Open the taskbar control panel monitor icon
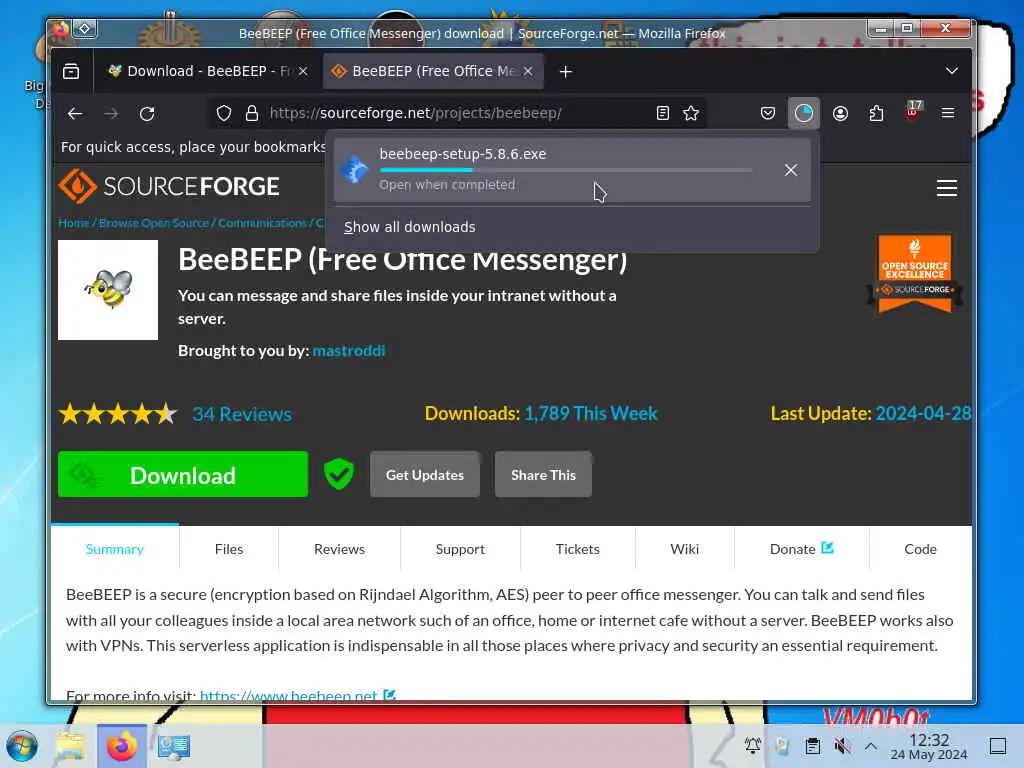The height and width of the screenshot is (768, 1024). tap(174, 746)
